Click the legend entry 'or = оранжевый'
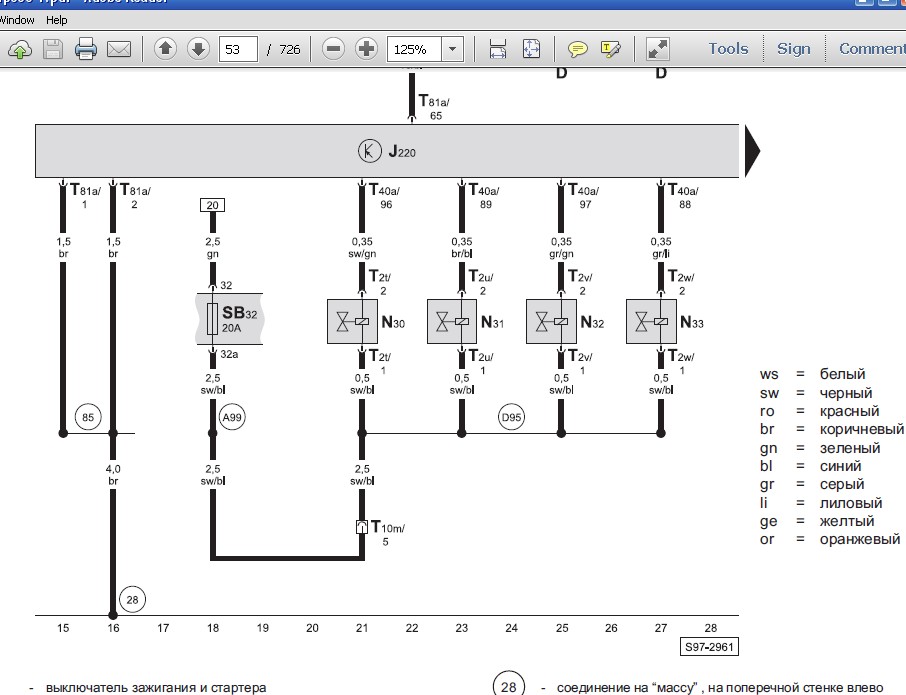Image resolution: width=906 pixels, height=695 pixels. point(830,540)
